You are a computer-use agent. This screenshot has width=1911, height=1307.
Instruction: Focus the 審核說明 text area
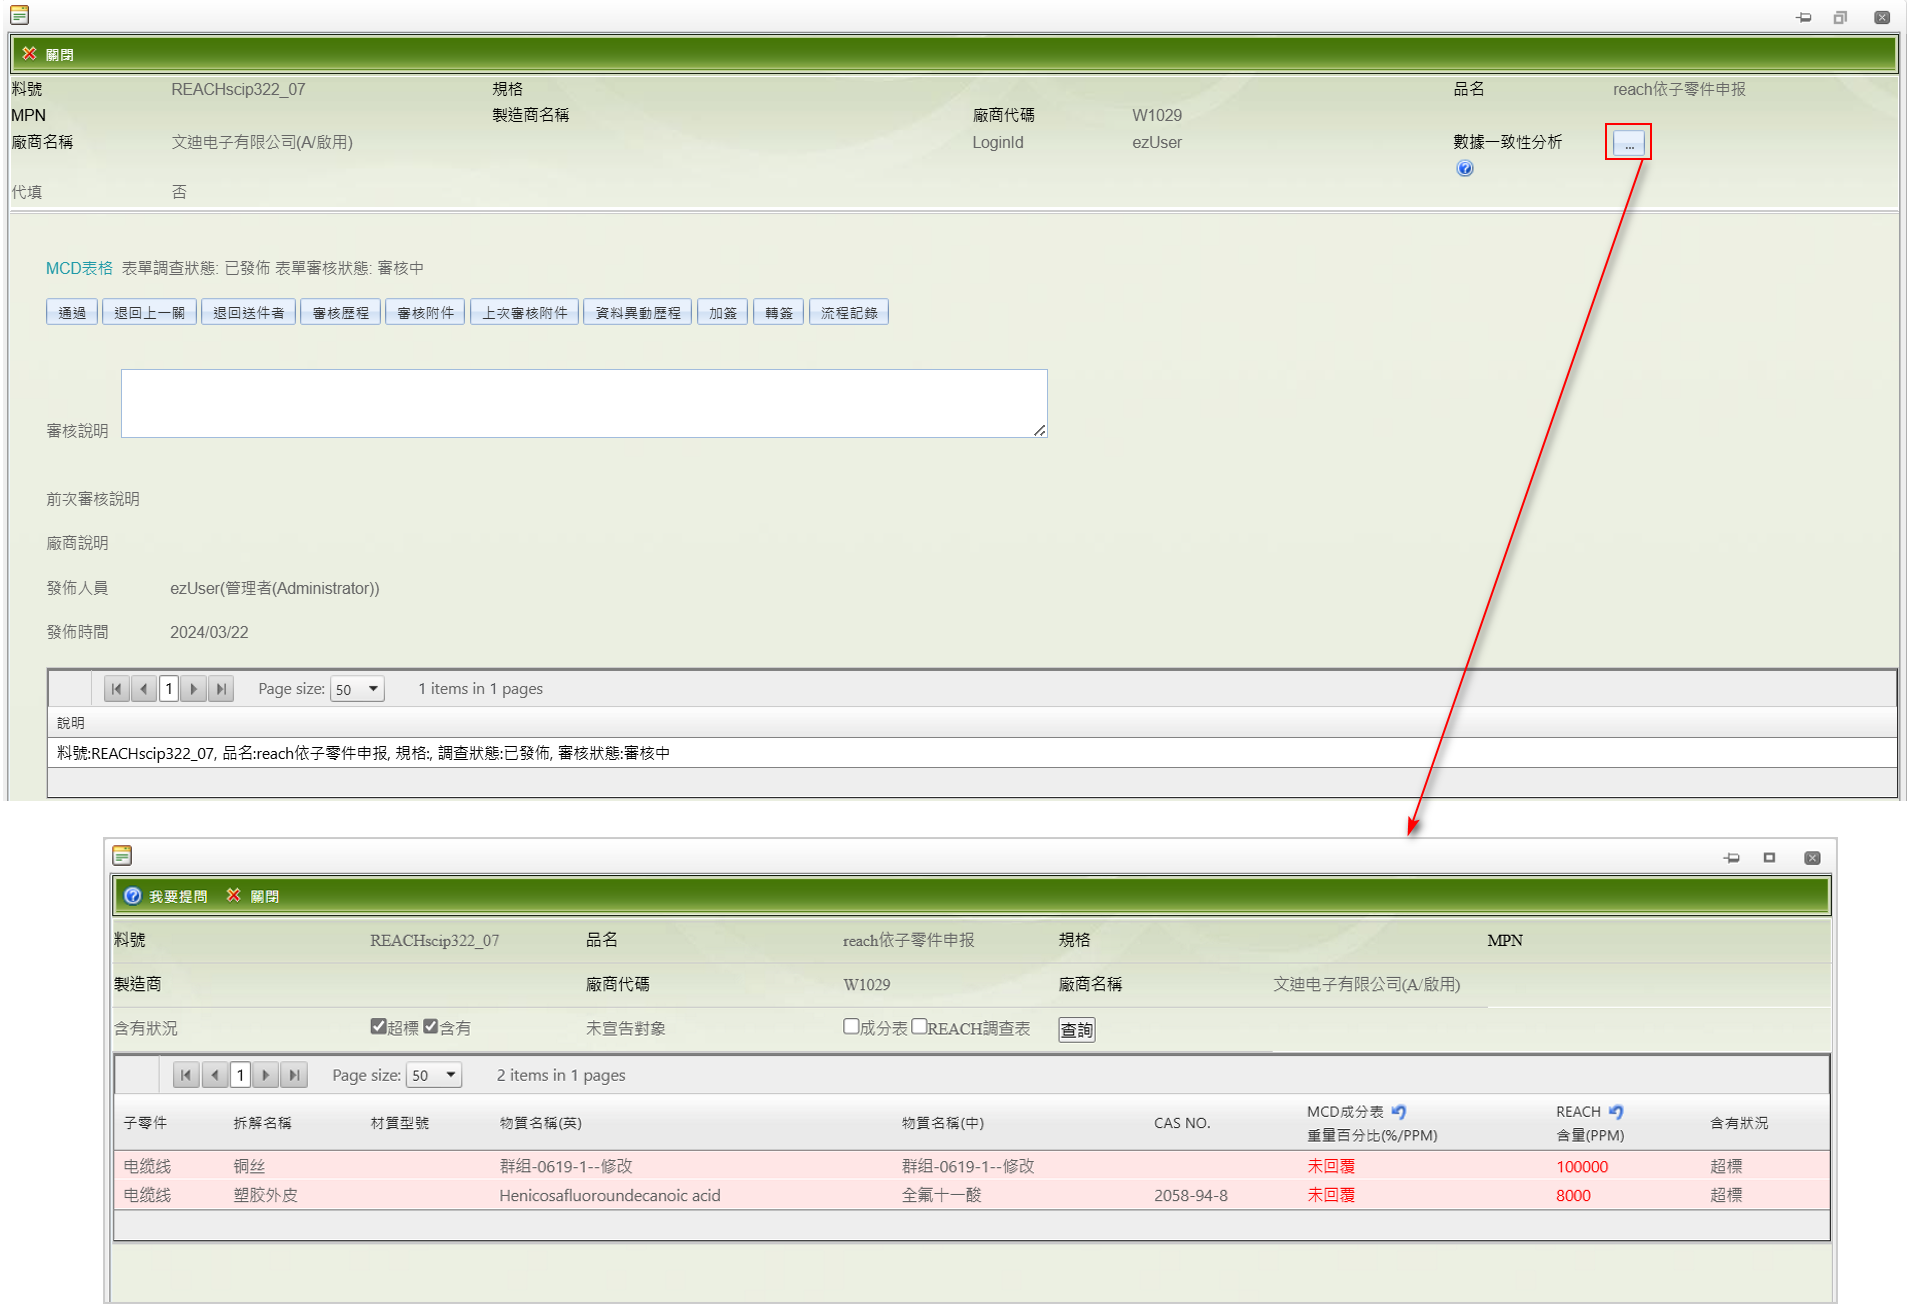click(584, 403)
